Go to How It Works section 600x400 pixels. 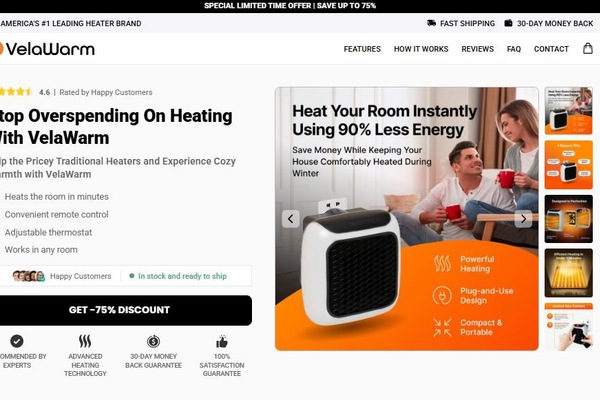click(x=421, y=49)
